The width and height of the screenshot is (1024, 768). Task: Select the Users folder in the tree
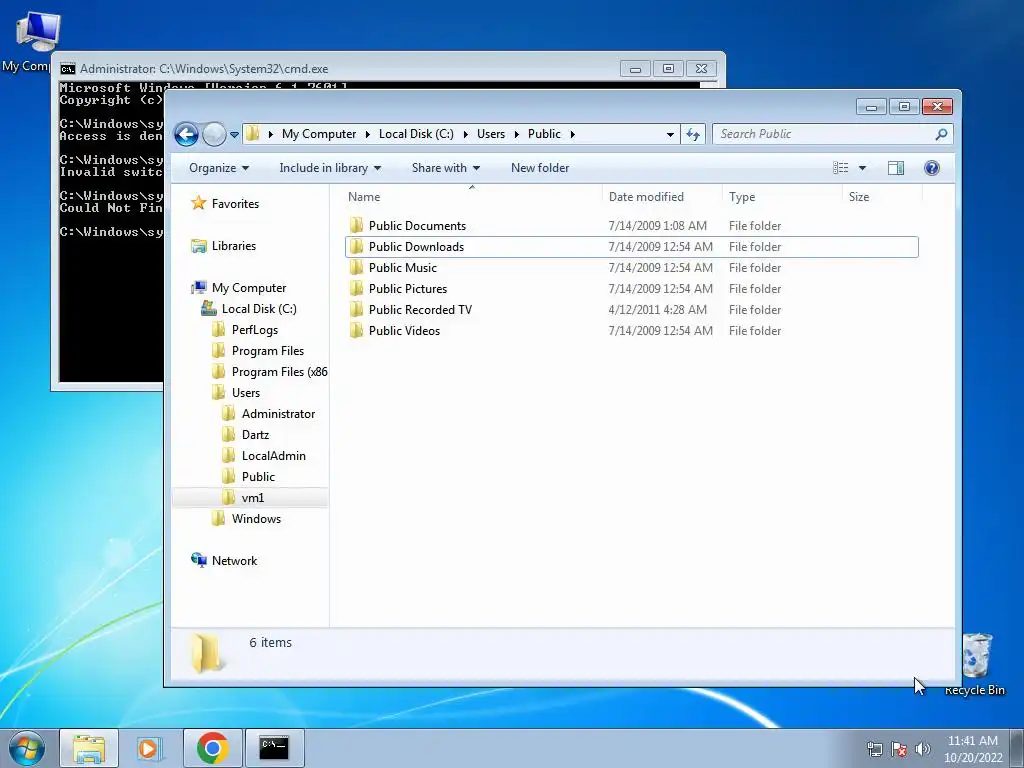coord(237,392)
